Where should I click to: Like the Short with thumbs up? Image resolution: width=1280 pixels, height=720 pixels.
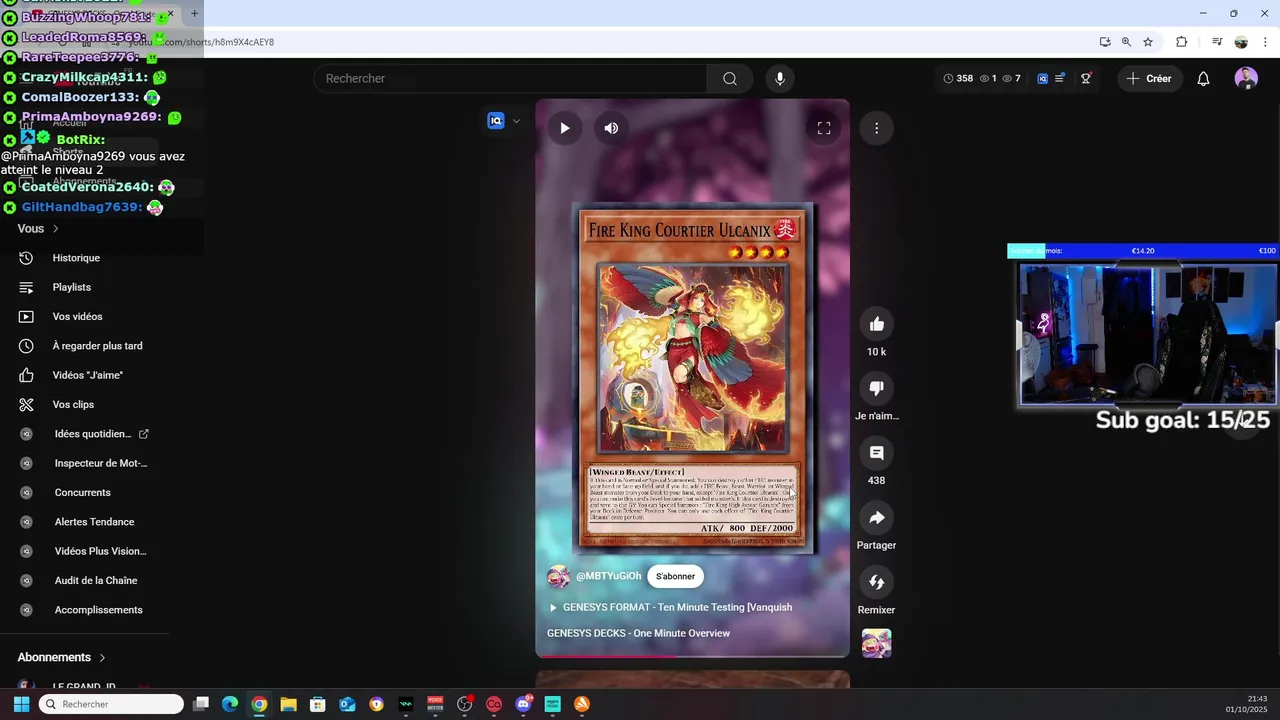pos(876,324)
